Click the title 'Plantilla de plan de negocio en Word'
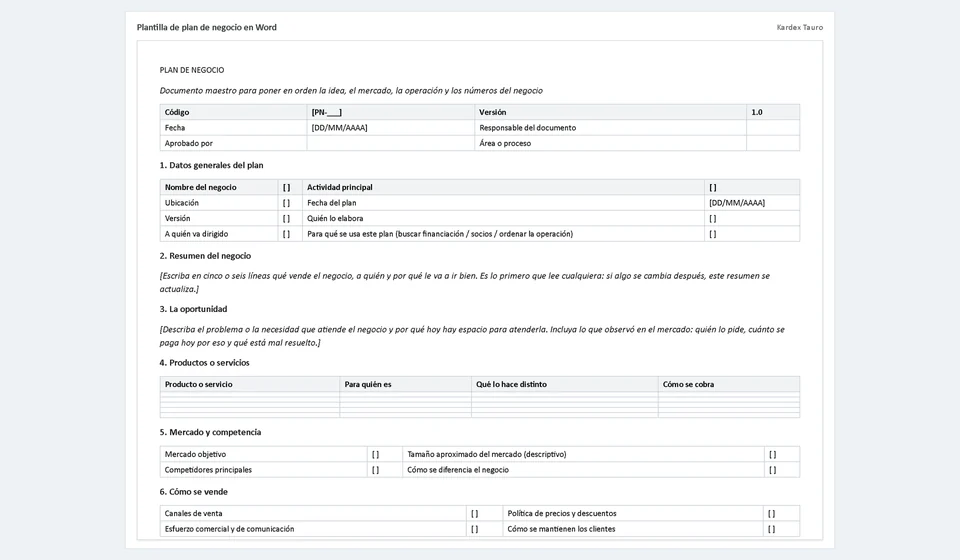The width and height of the screenshot is (960, 560). 206,28
